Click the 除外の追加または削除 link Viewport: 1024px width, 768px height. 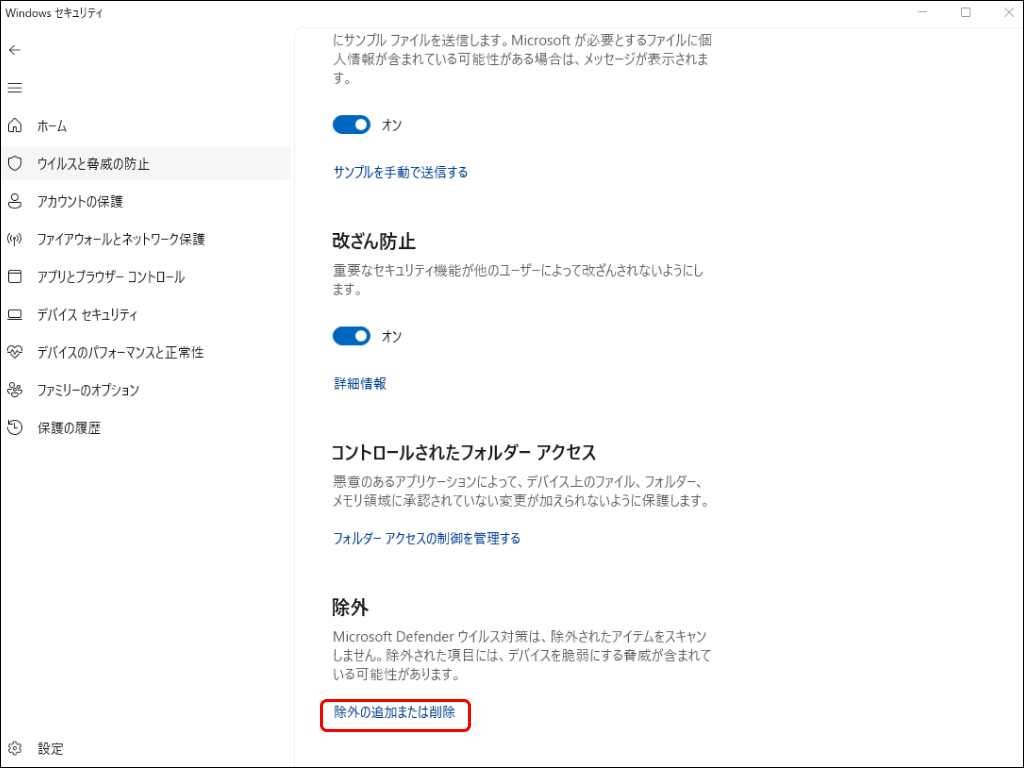(394, 715)
